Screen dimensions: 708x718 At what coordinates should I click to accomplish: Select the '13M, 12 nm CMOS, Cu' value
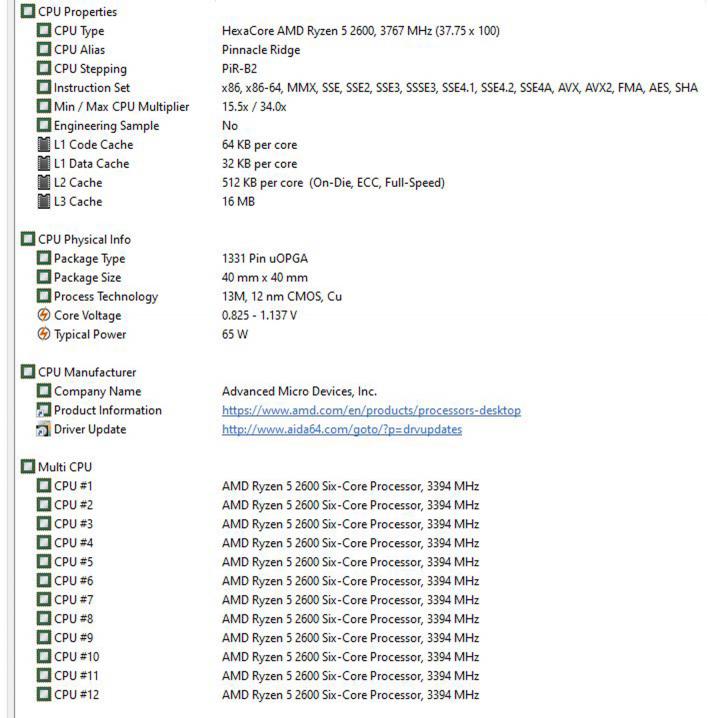click(282, 296)
